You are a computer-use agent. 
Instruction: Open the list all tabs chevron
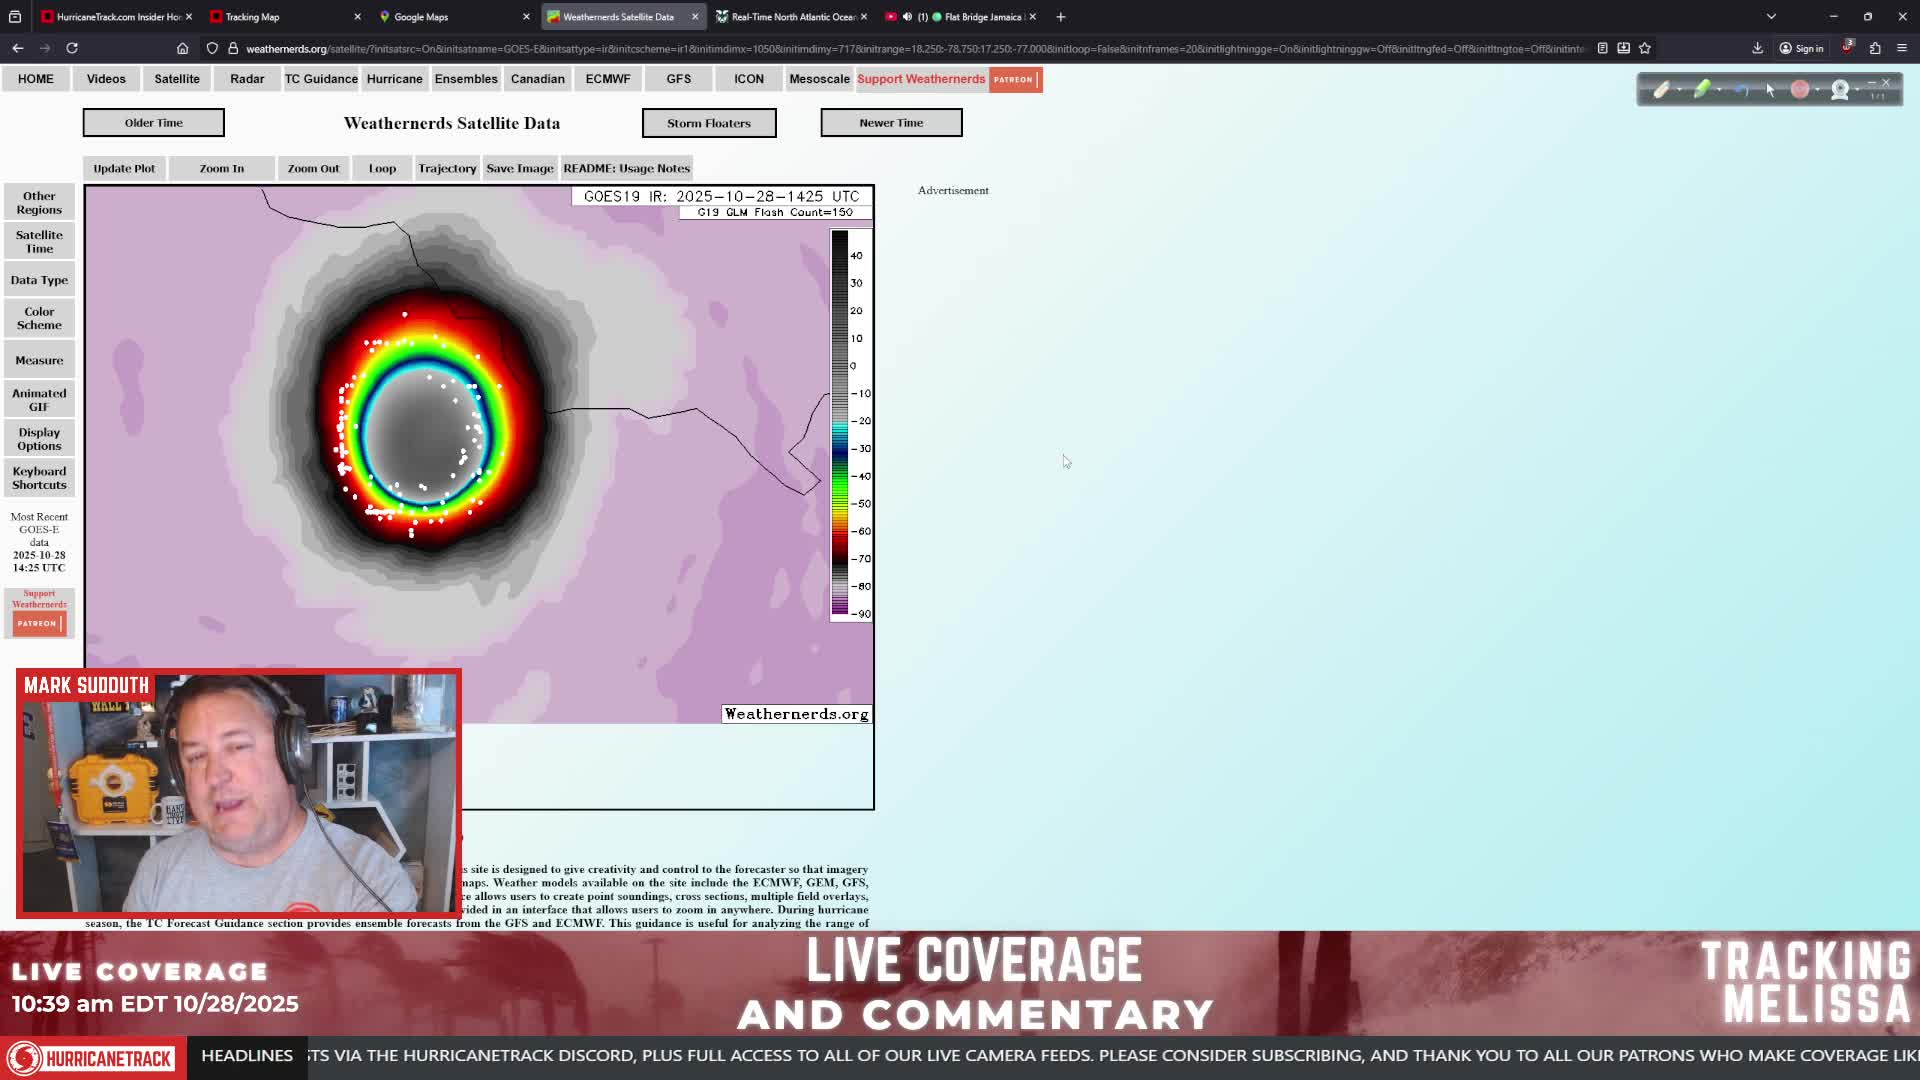(x=1771, y=17)
